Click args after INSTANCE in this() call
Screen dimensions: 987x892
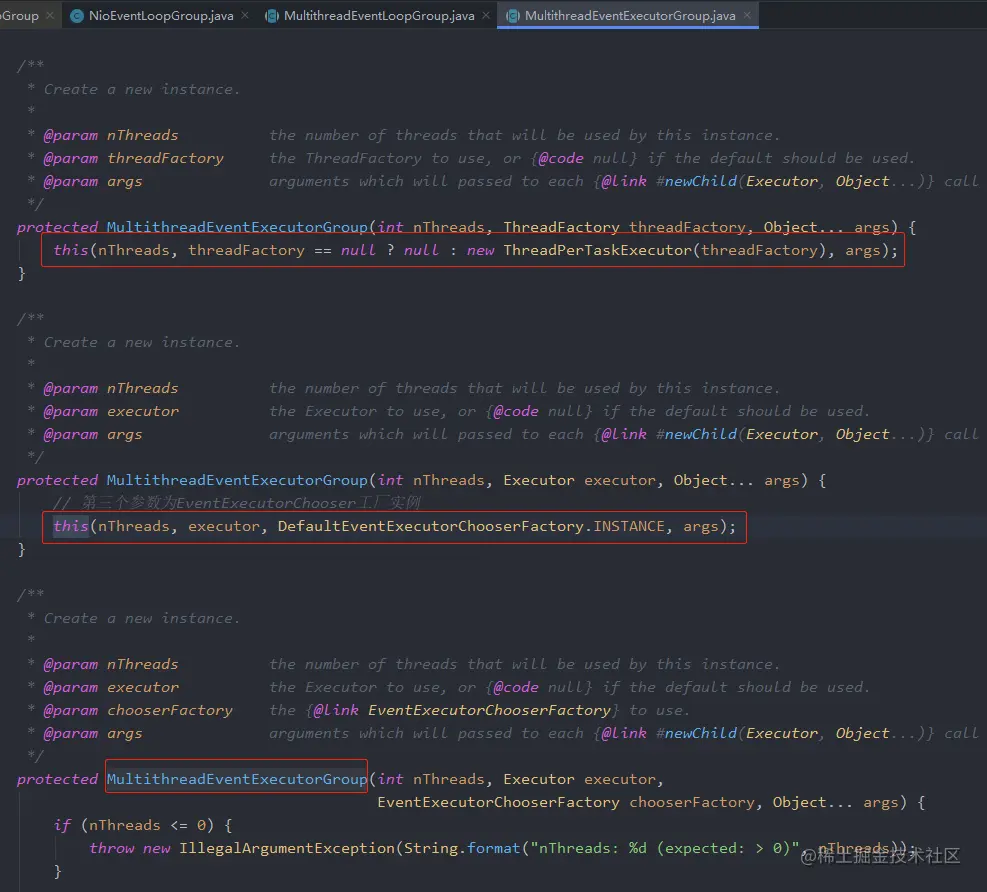[x=701, y=526]
